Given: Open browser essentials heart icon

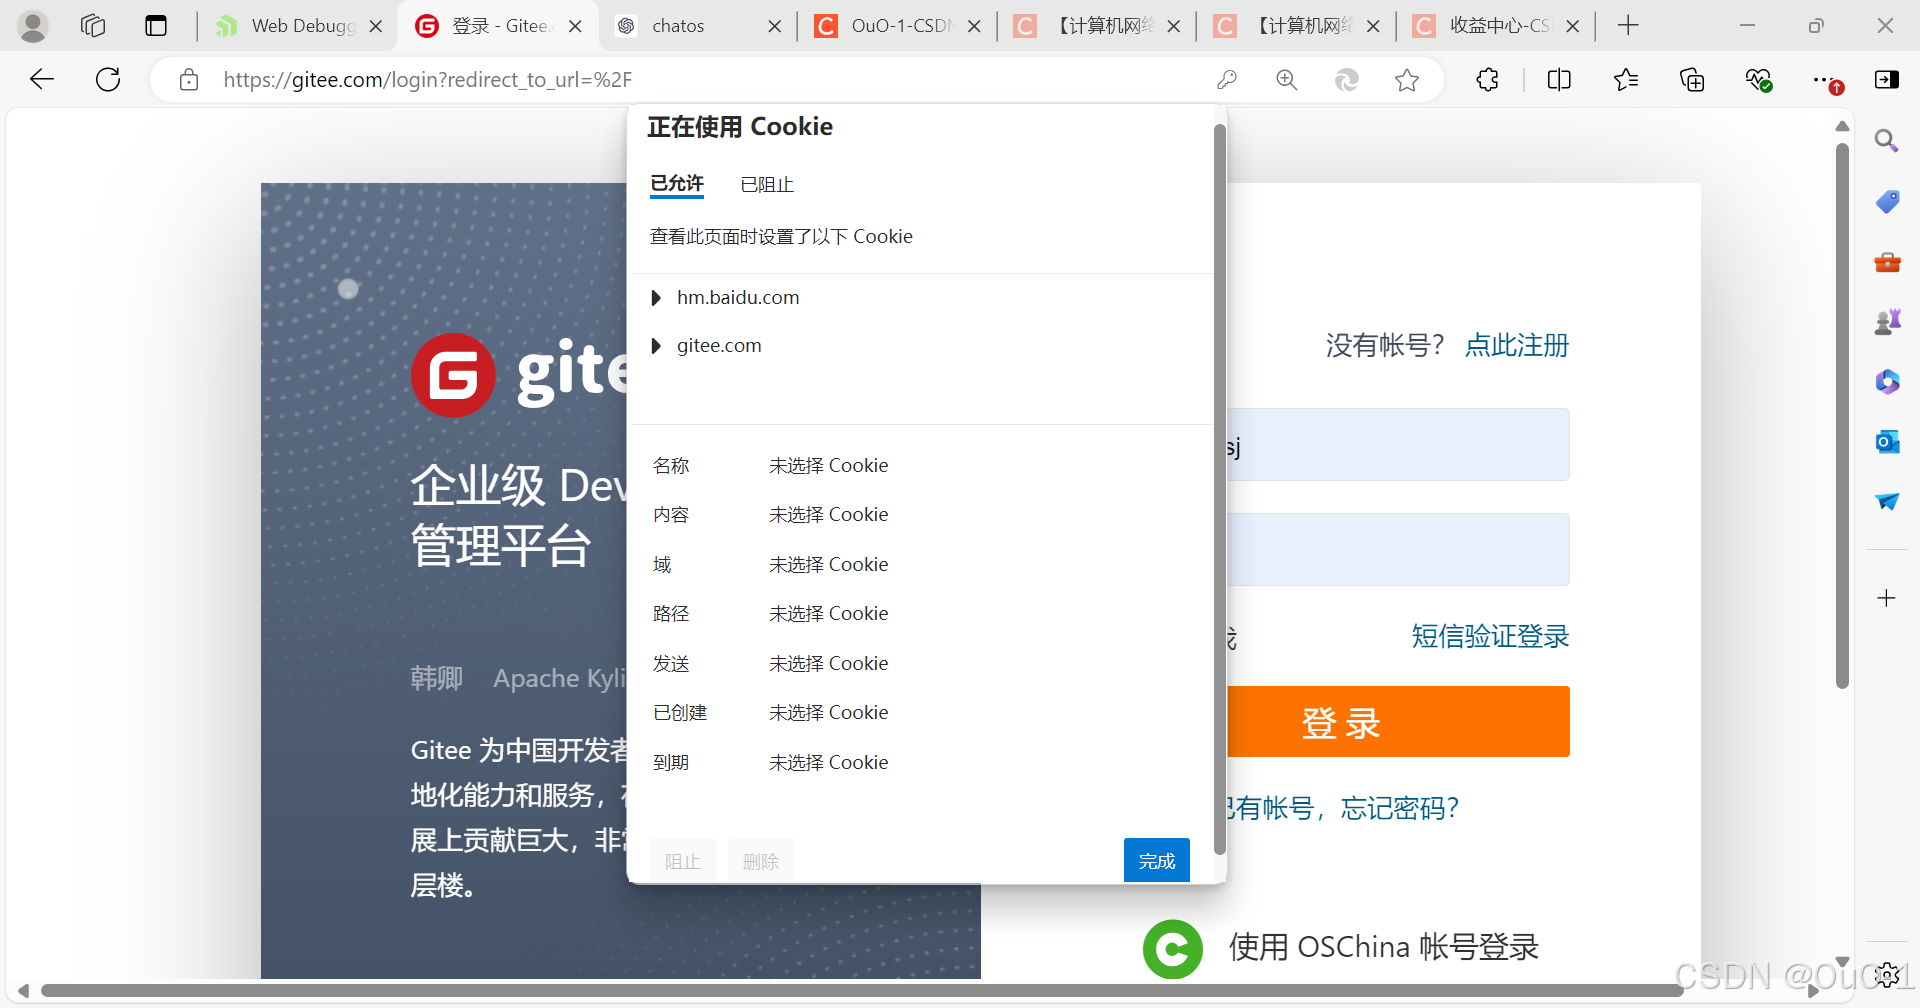Looking at the screenshot, I should click(x=1758, y=80).
